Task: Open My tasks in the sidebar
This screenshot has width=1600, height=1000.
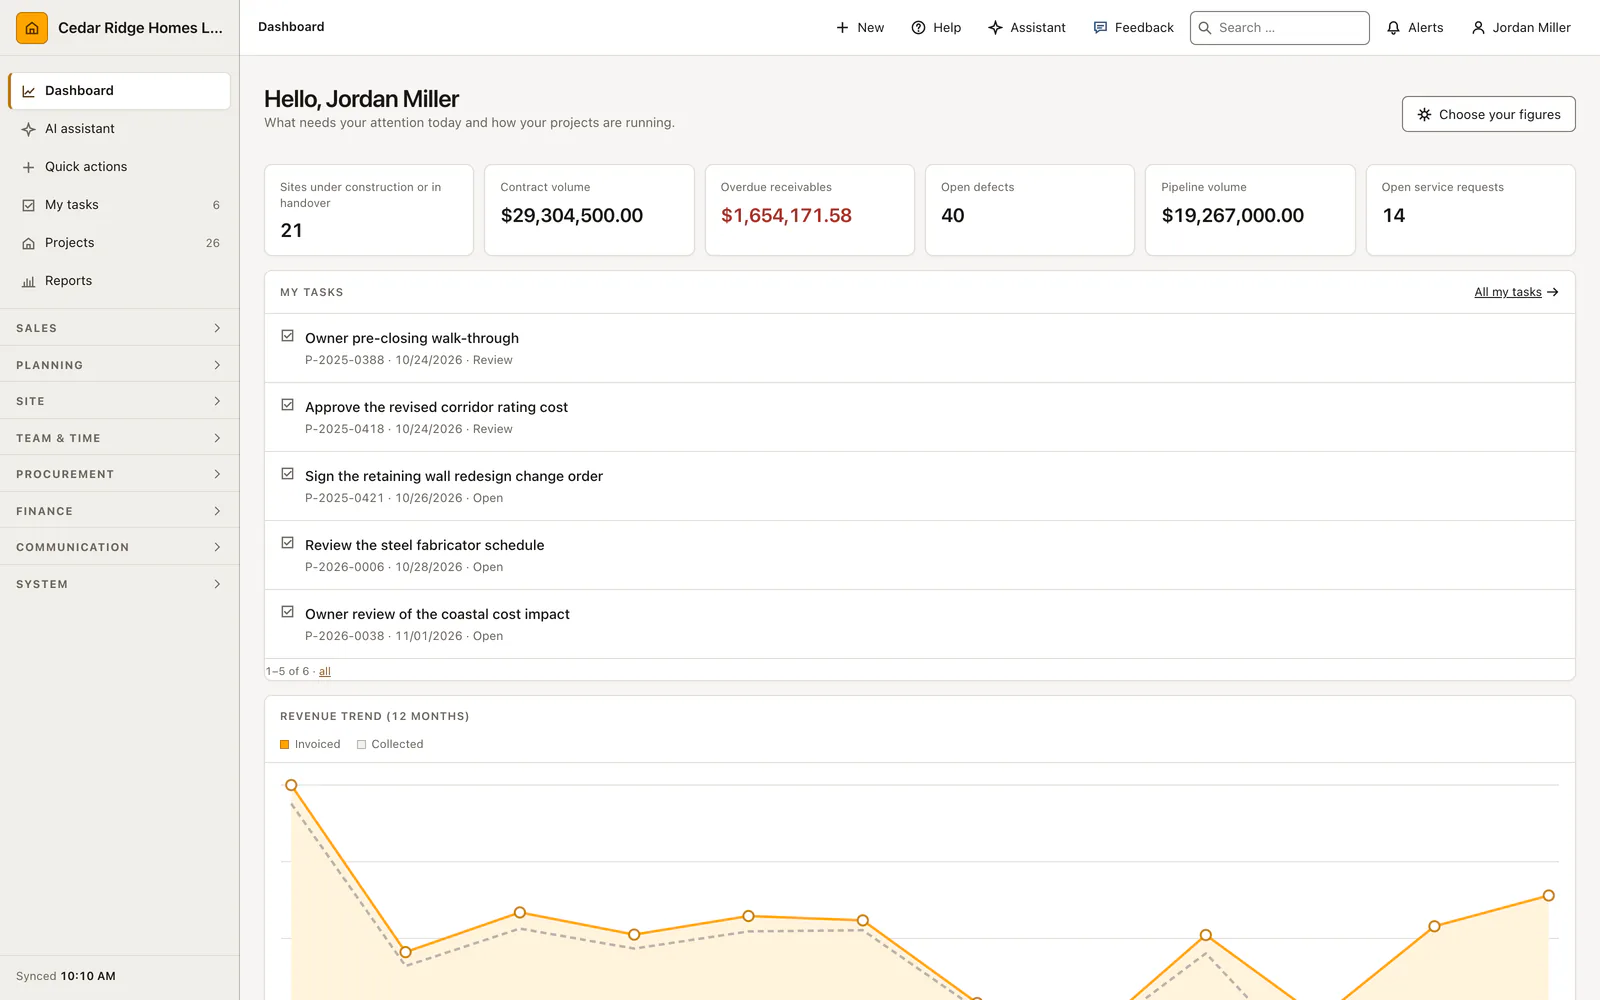Action: (119, 205)
